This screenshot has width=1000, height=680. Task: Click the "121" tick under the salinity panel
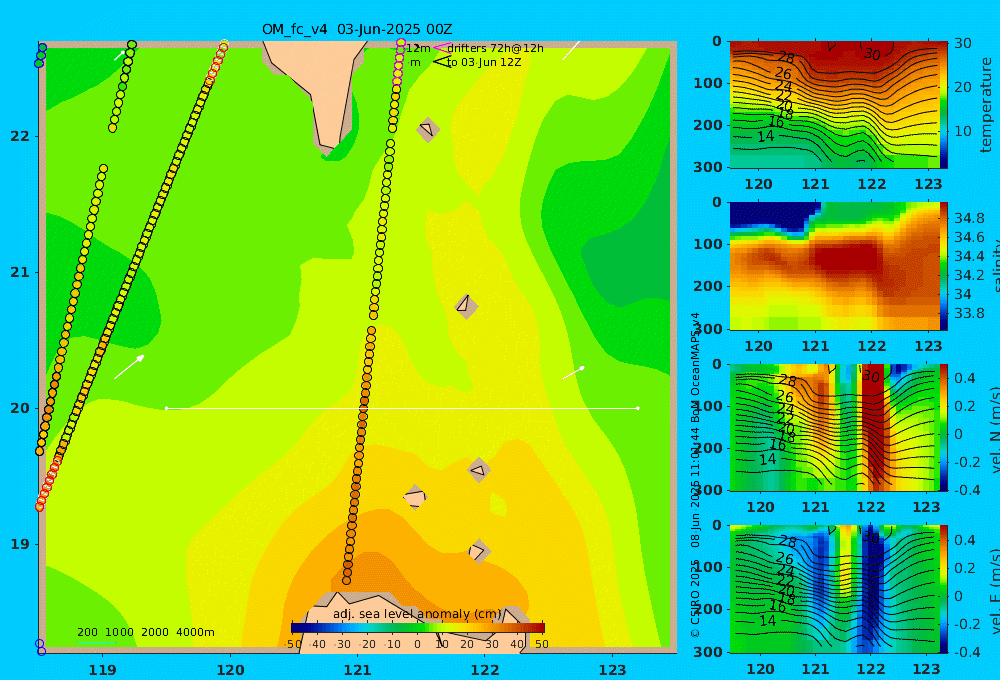point(815,346)
